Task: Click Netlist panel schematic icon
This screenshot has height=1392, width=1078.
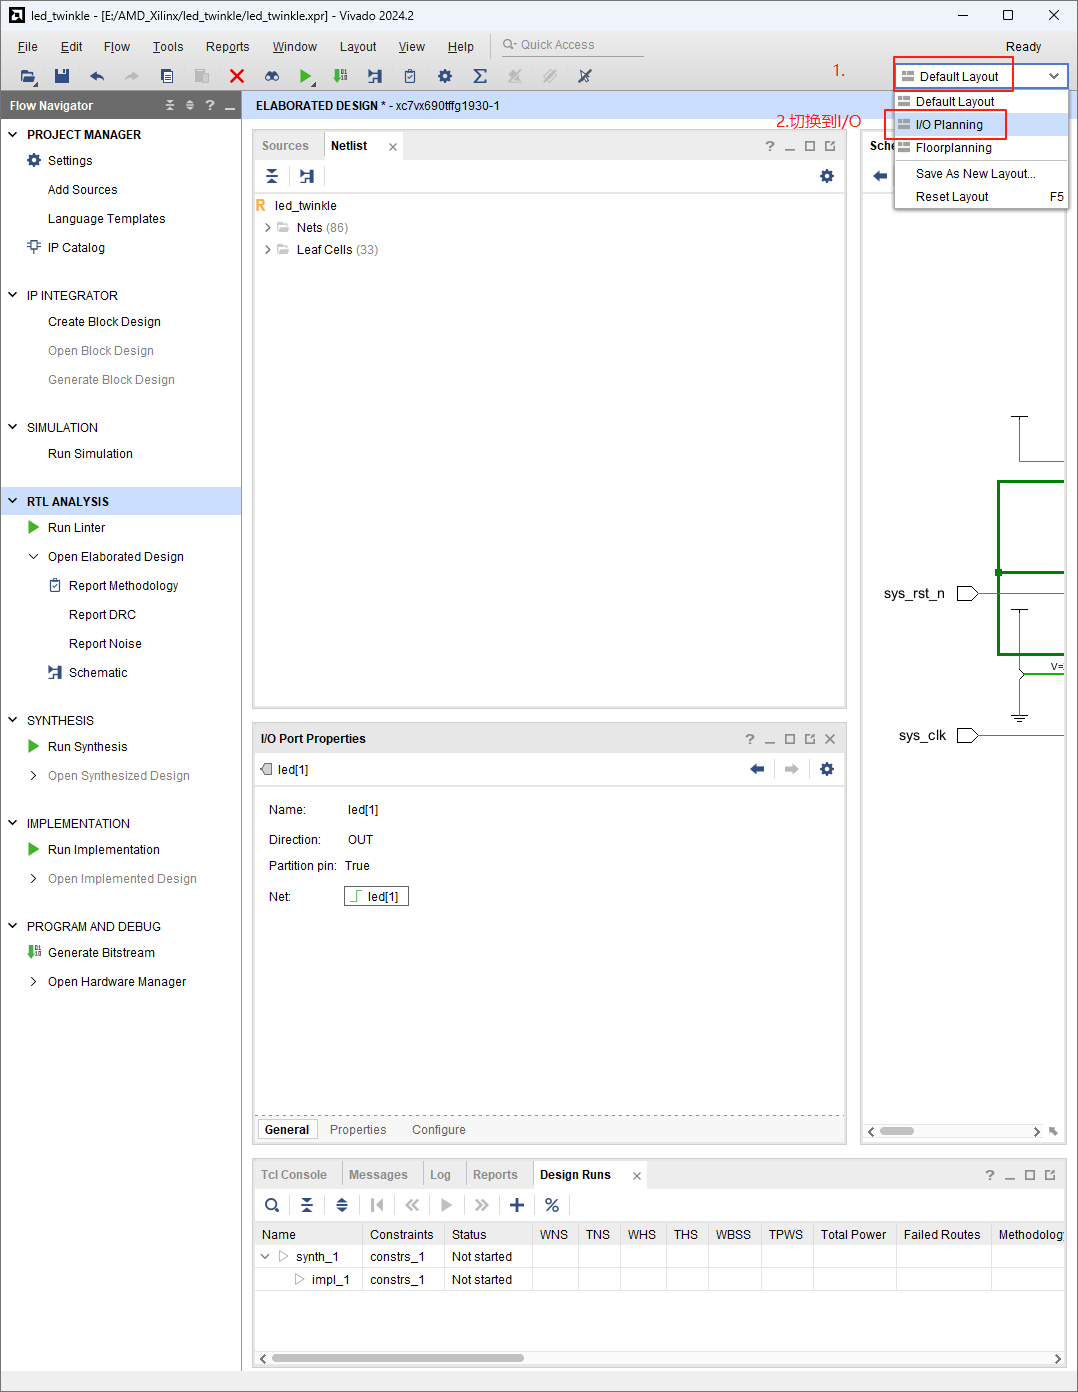Action: pyautogui.click(x=307, y=176)
